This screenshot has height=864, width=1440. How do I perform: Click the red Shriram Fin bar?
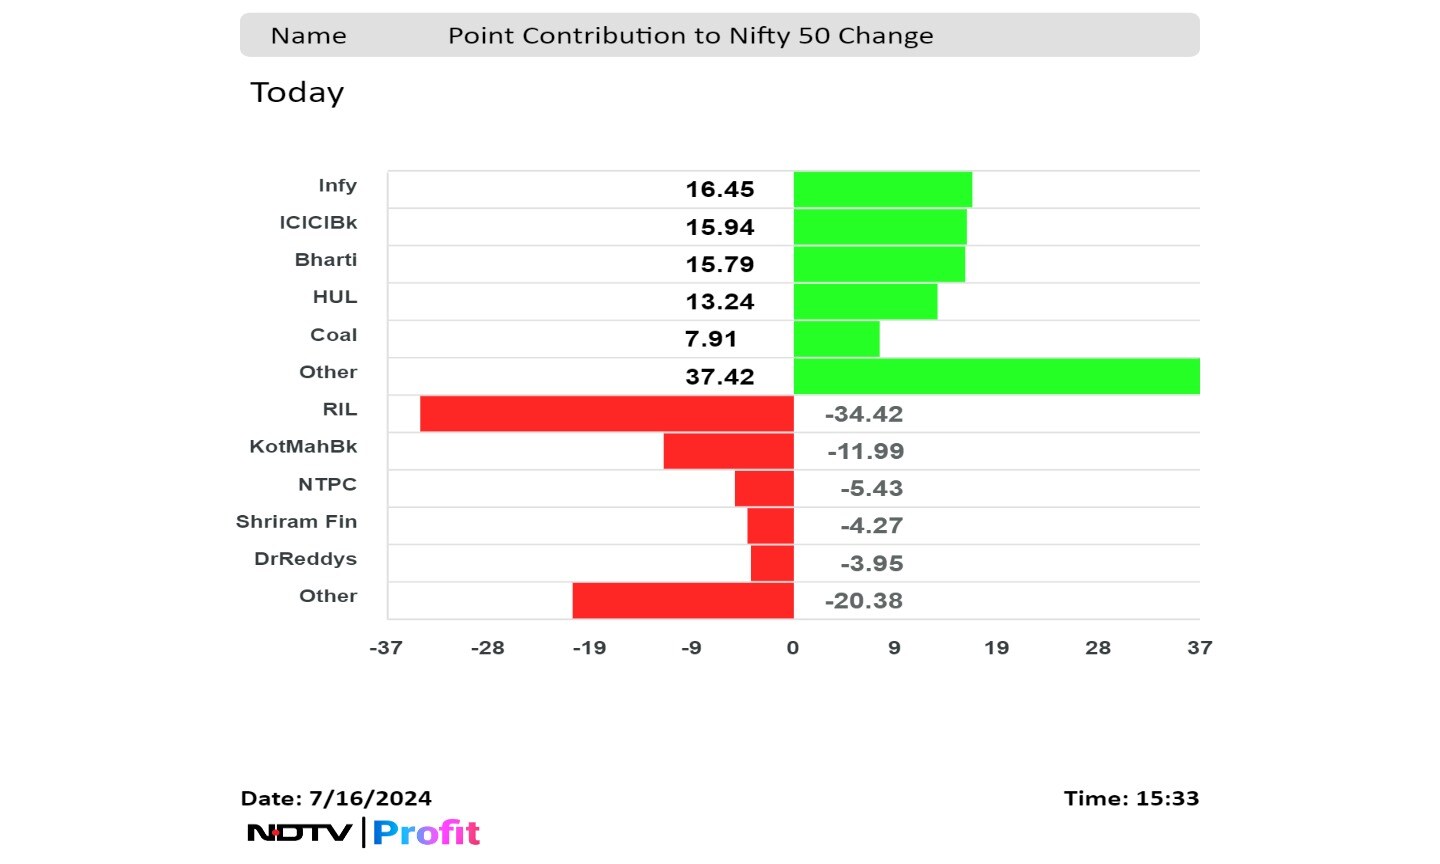coord(770,525)
